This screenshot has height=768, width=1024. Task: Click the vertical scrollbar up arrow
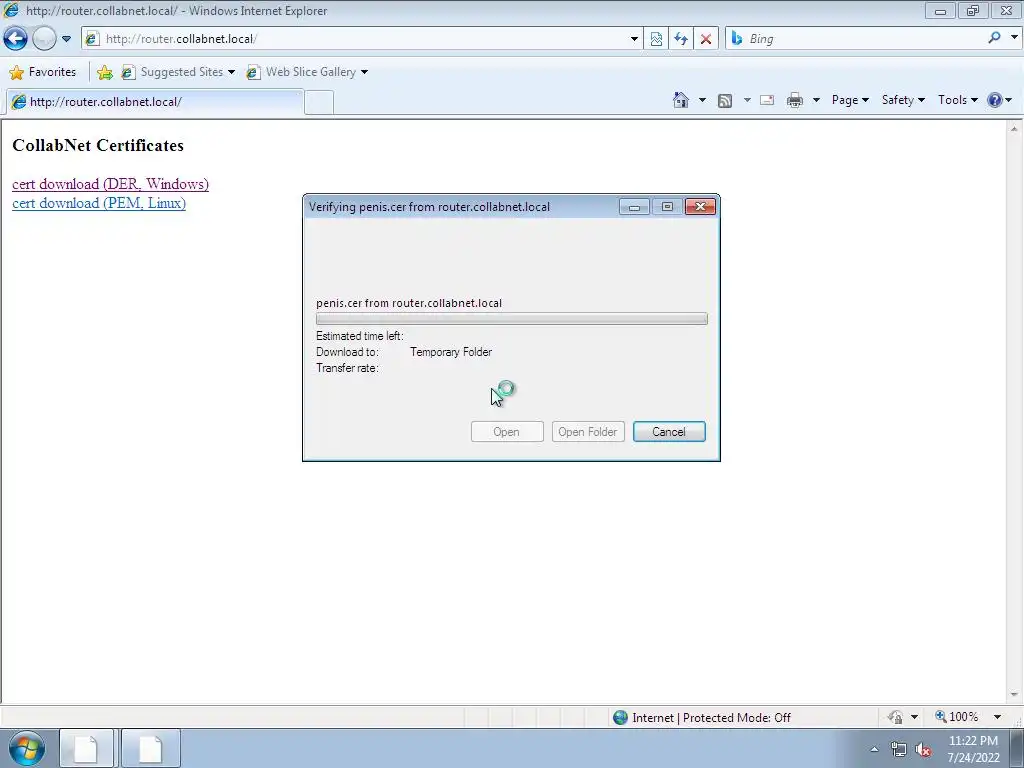click(1014, 129)
